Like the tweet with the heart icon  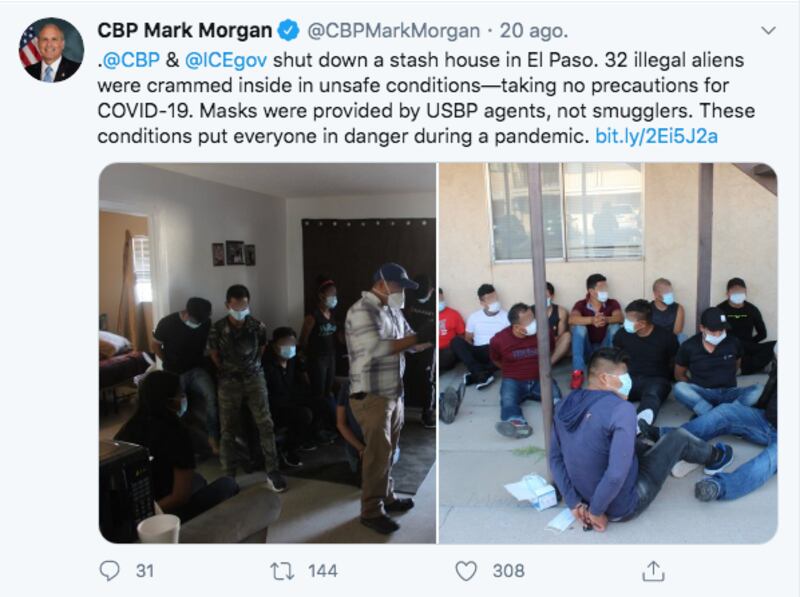point(466,571)
